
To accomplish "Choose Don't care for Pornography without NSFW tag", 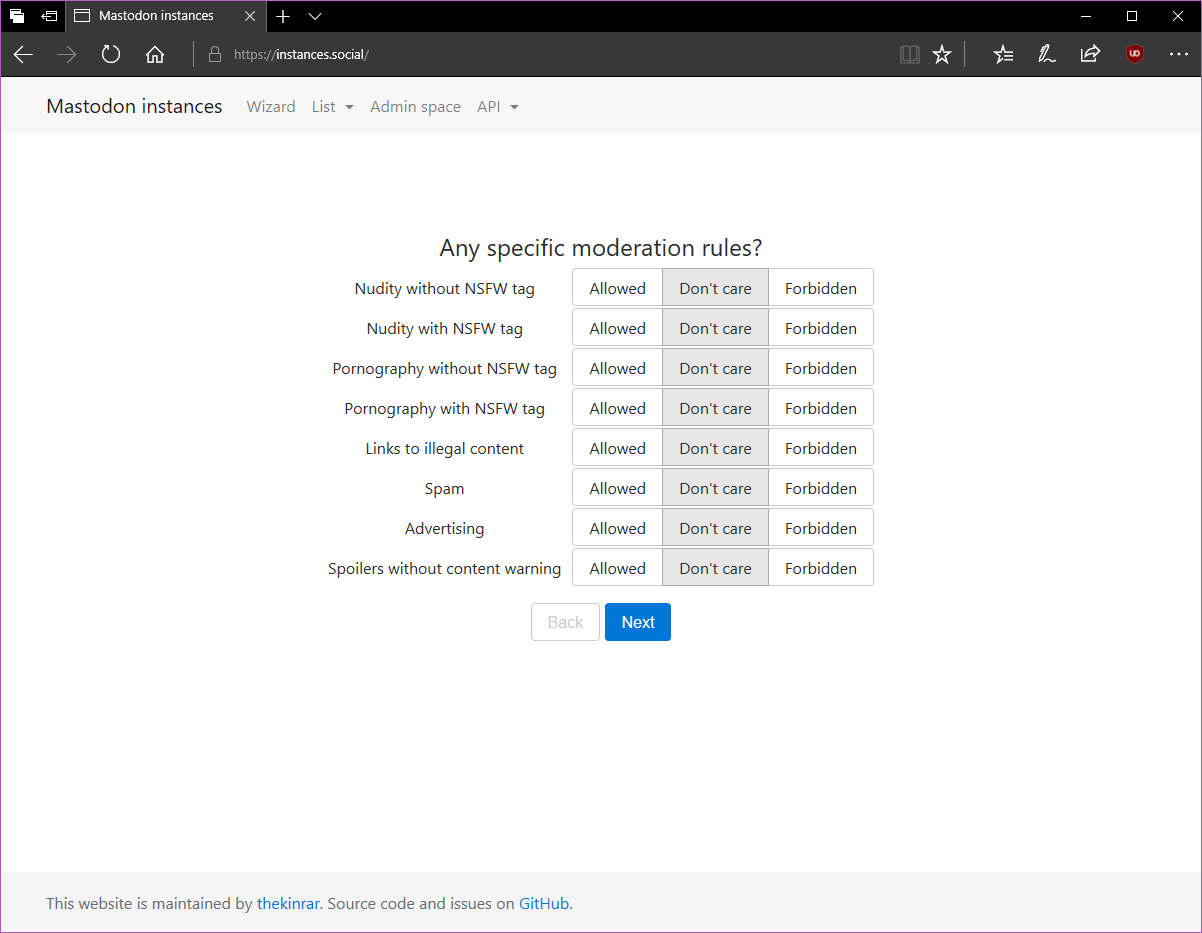I will [715, 368].
